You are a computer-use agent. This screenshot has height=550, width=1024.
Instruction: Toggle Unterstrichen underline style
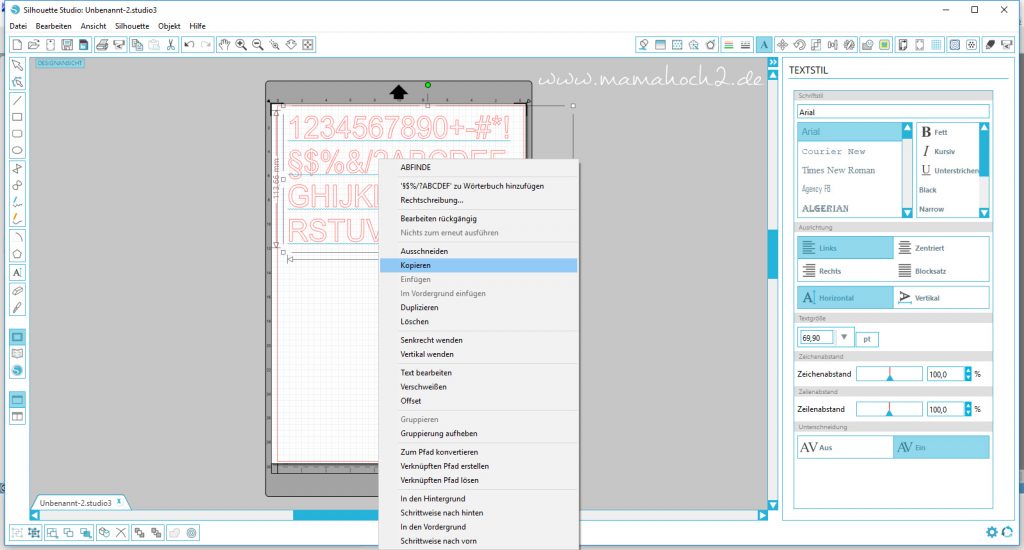[x=950, y=170]
